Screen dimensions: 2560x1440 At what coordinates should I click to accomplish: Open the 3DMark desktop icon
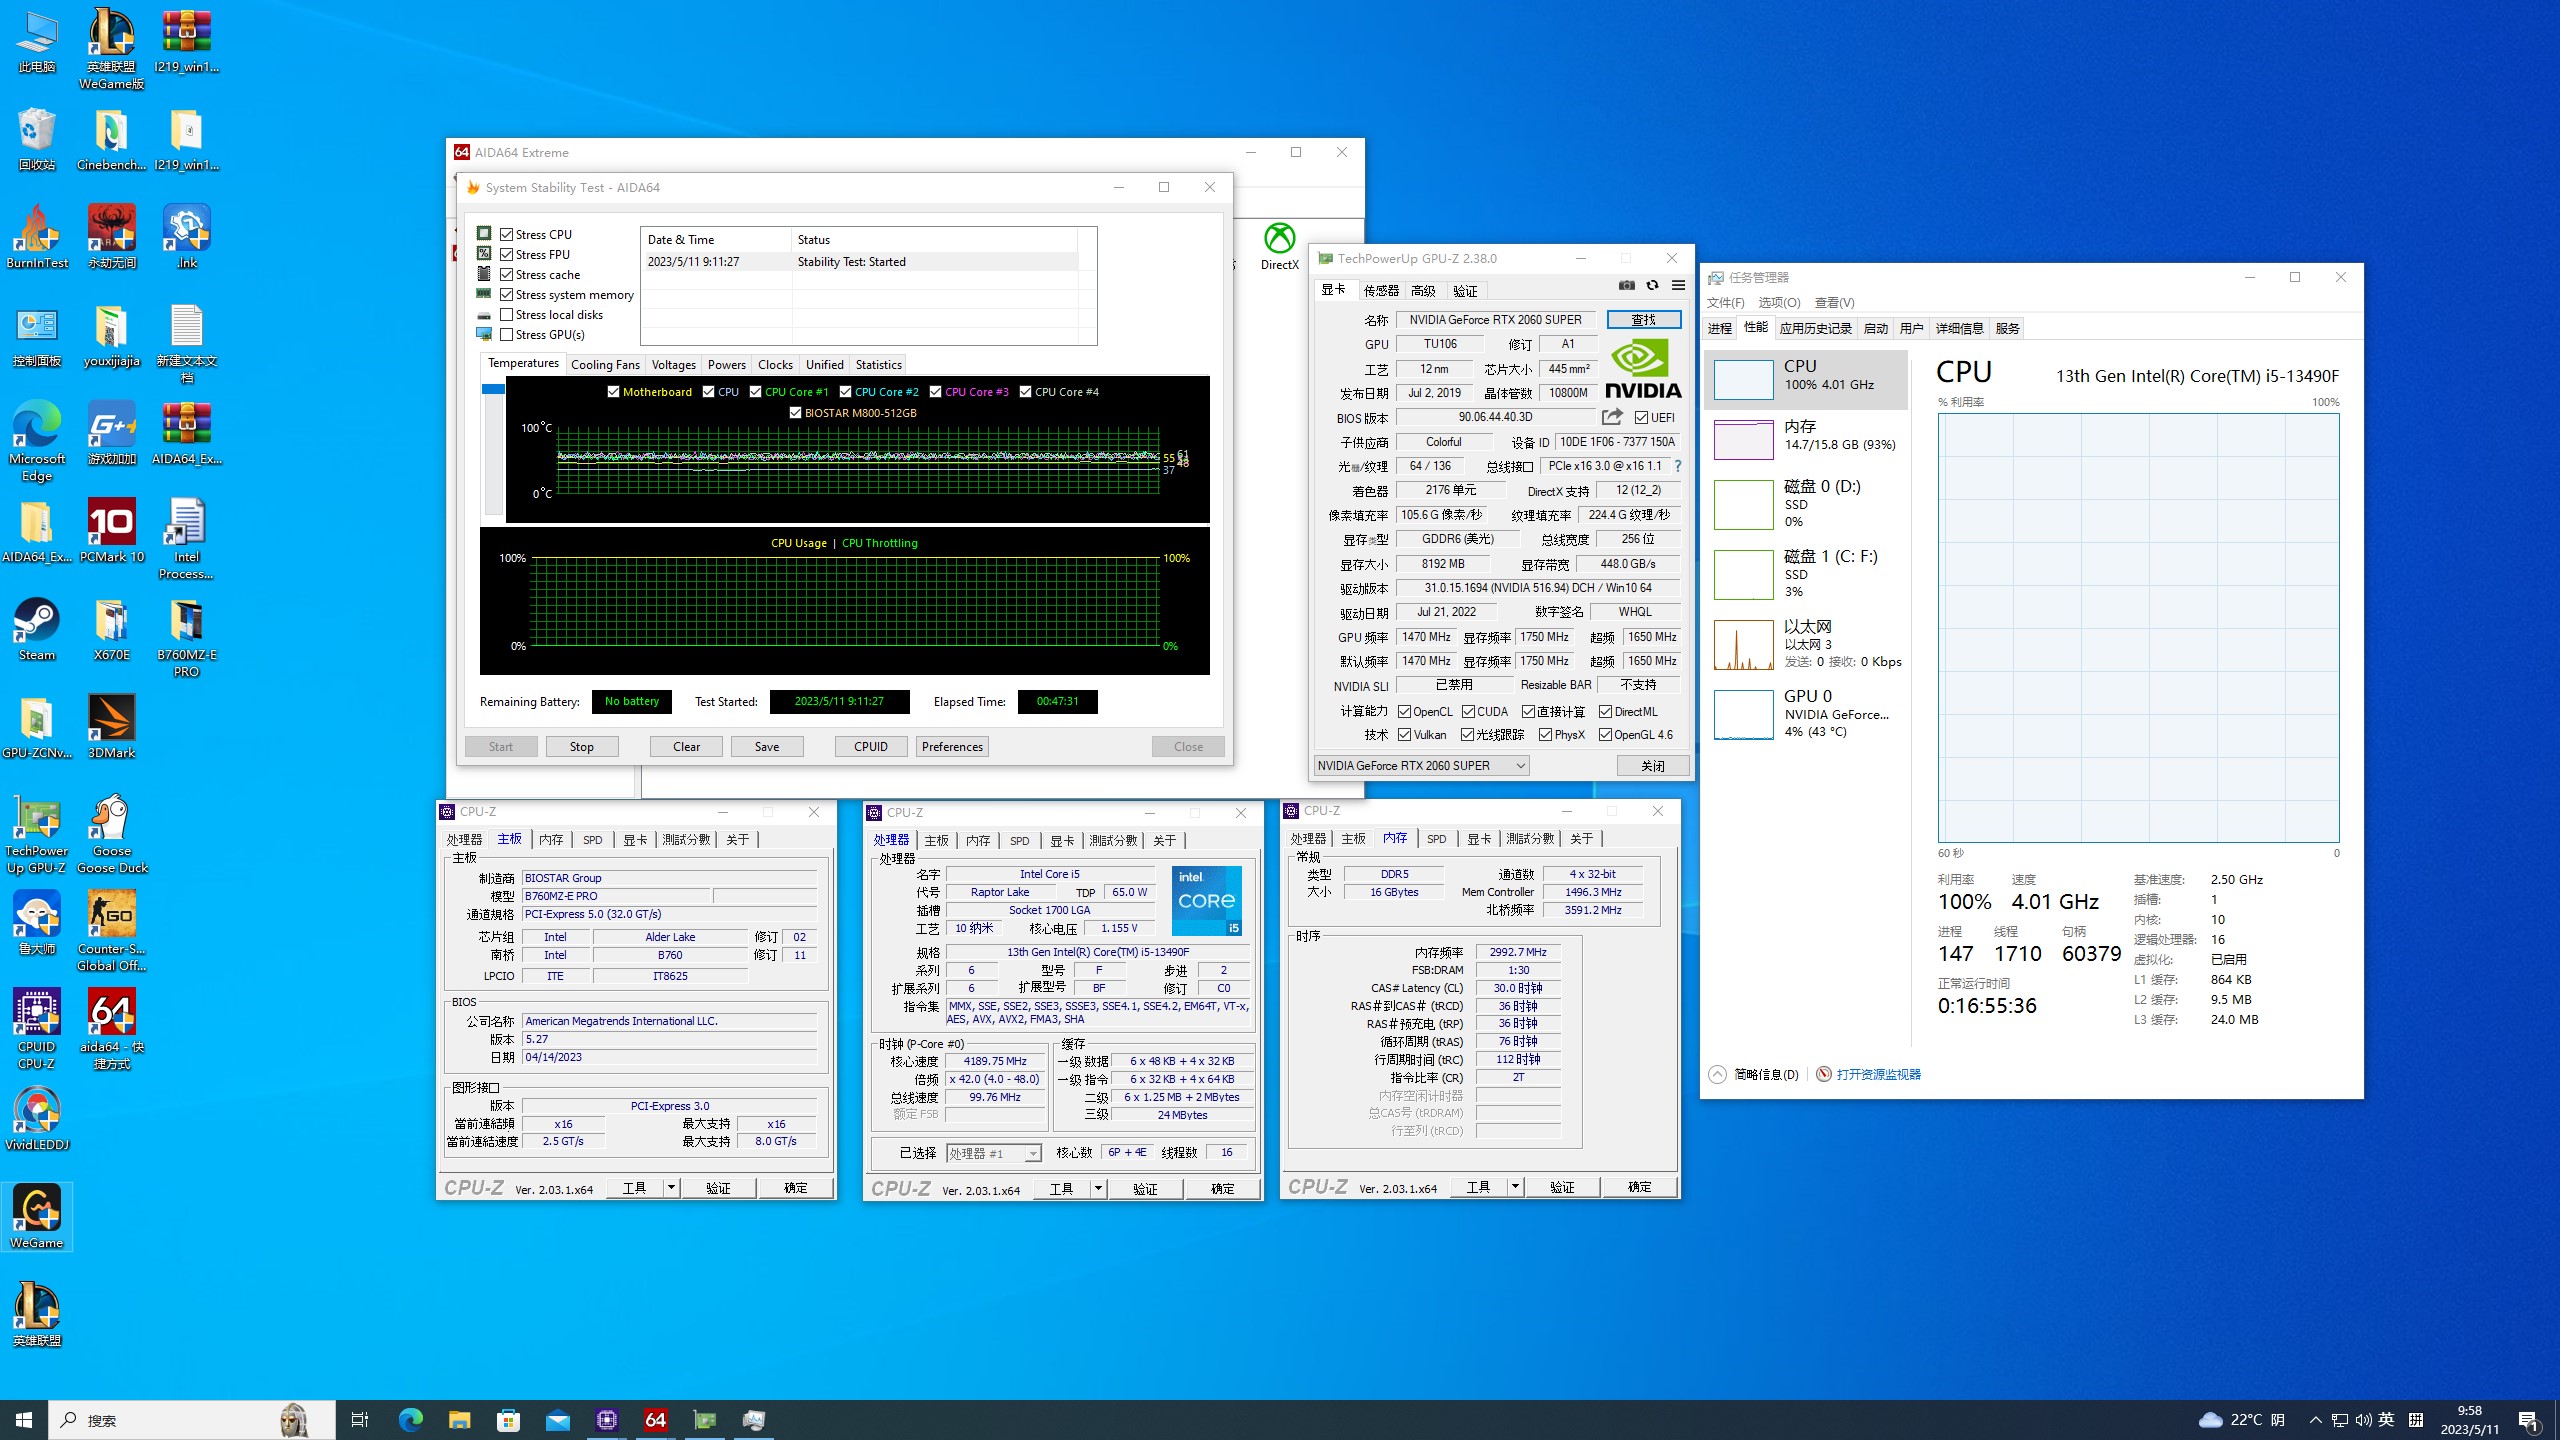point(111,728)
